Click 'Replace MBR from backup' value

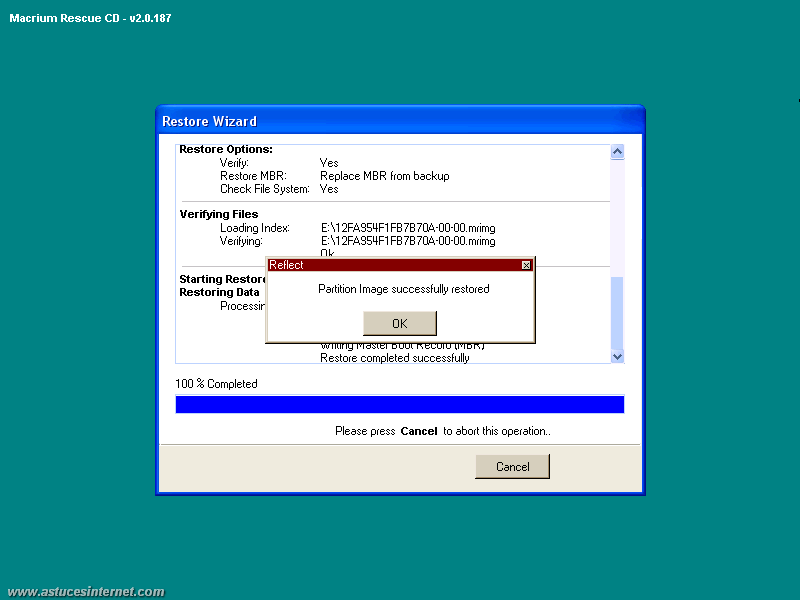(x=385, y=176)
